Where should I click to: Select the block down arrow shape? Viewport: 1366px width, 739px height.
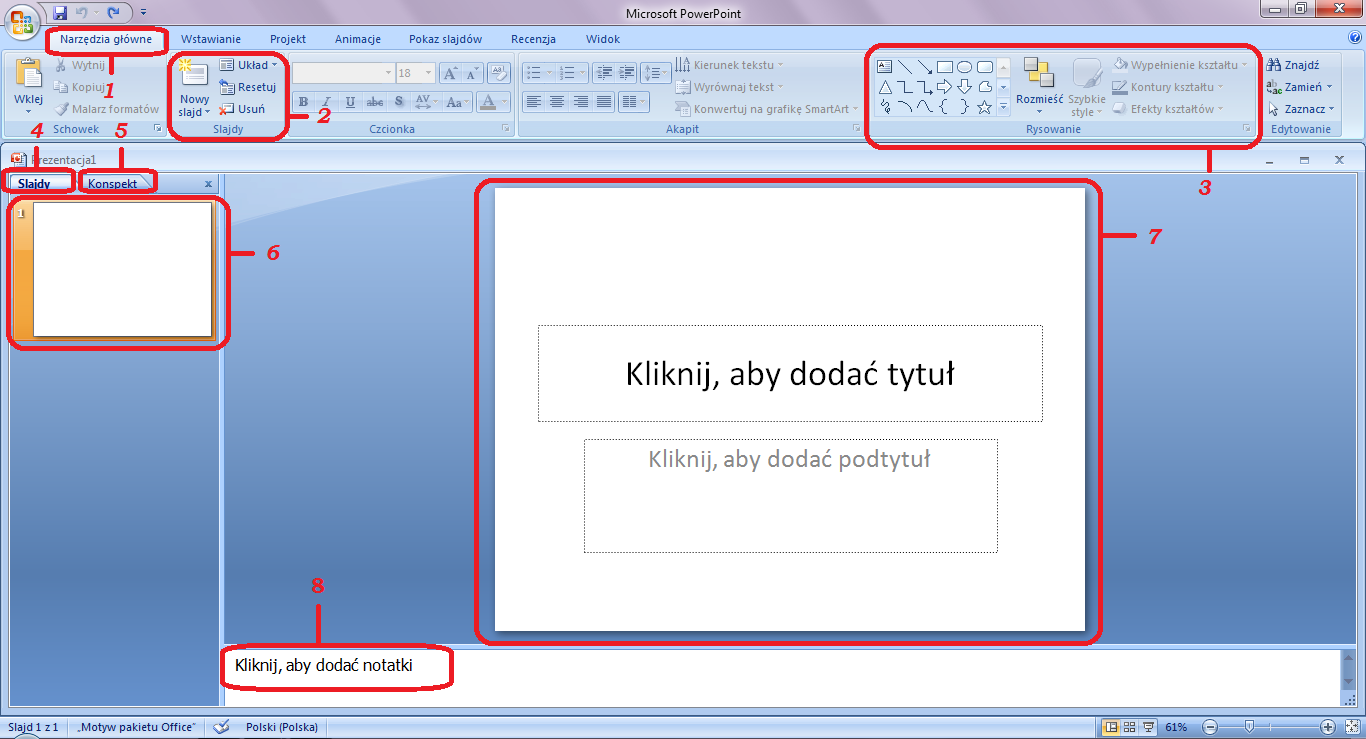click(x=965, y=87)
